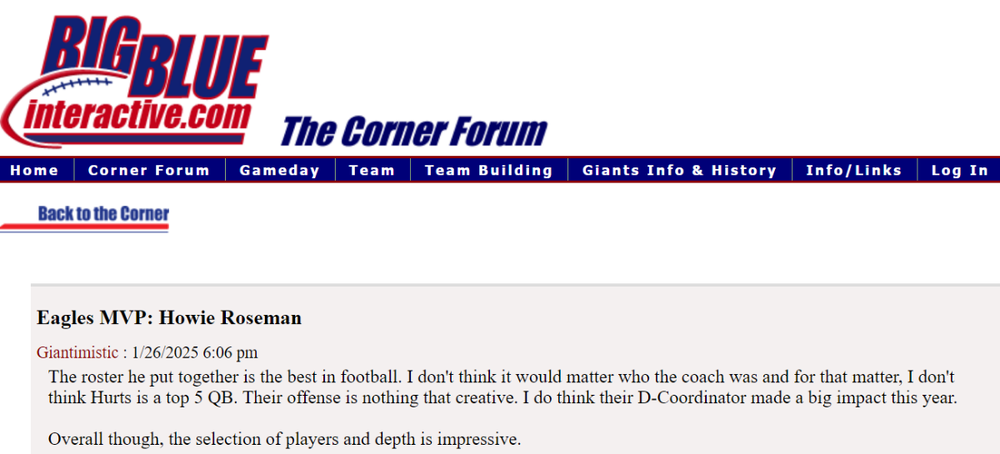Select the Team menu item
Viewport: 1000px width, 454px height.
pos(372,170)
